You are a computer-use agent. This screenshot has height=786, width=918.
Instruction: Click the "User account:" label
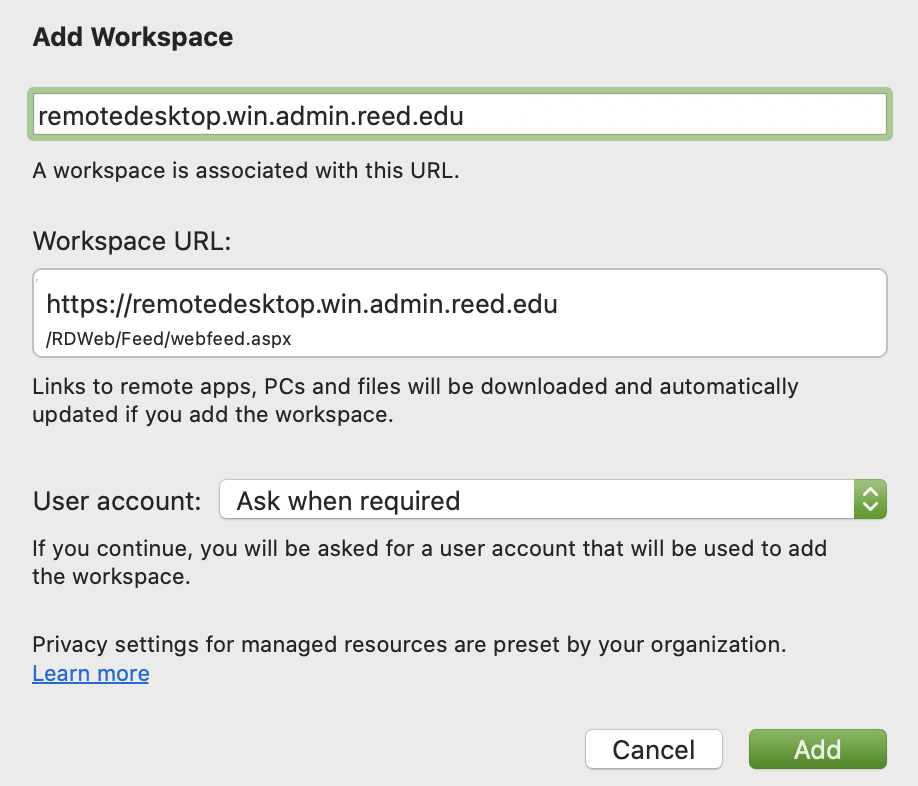118,500
